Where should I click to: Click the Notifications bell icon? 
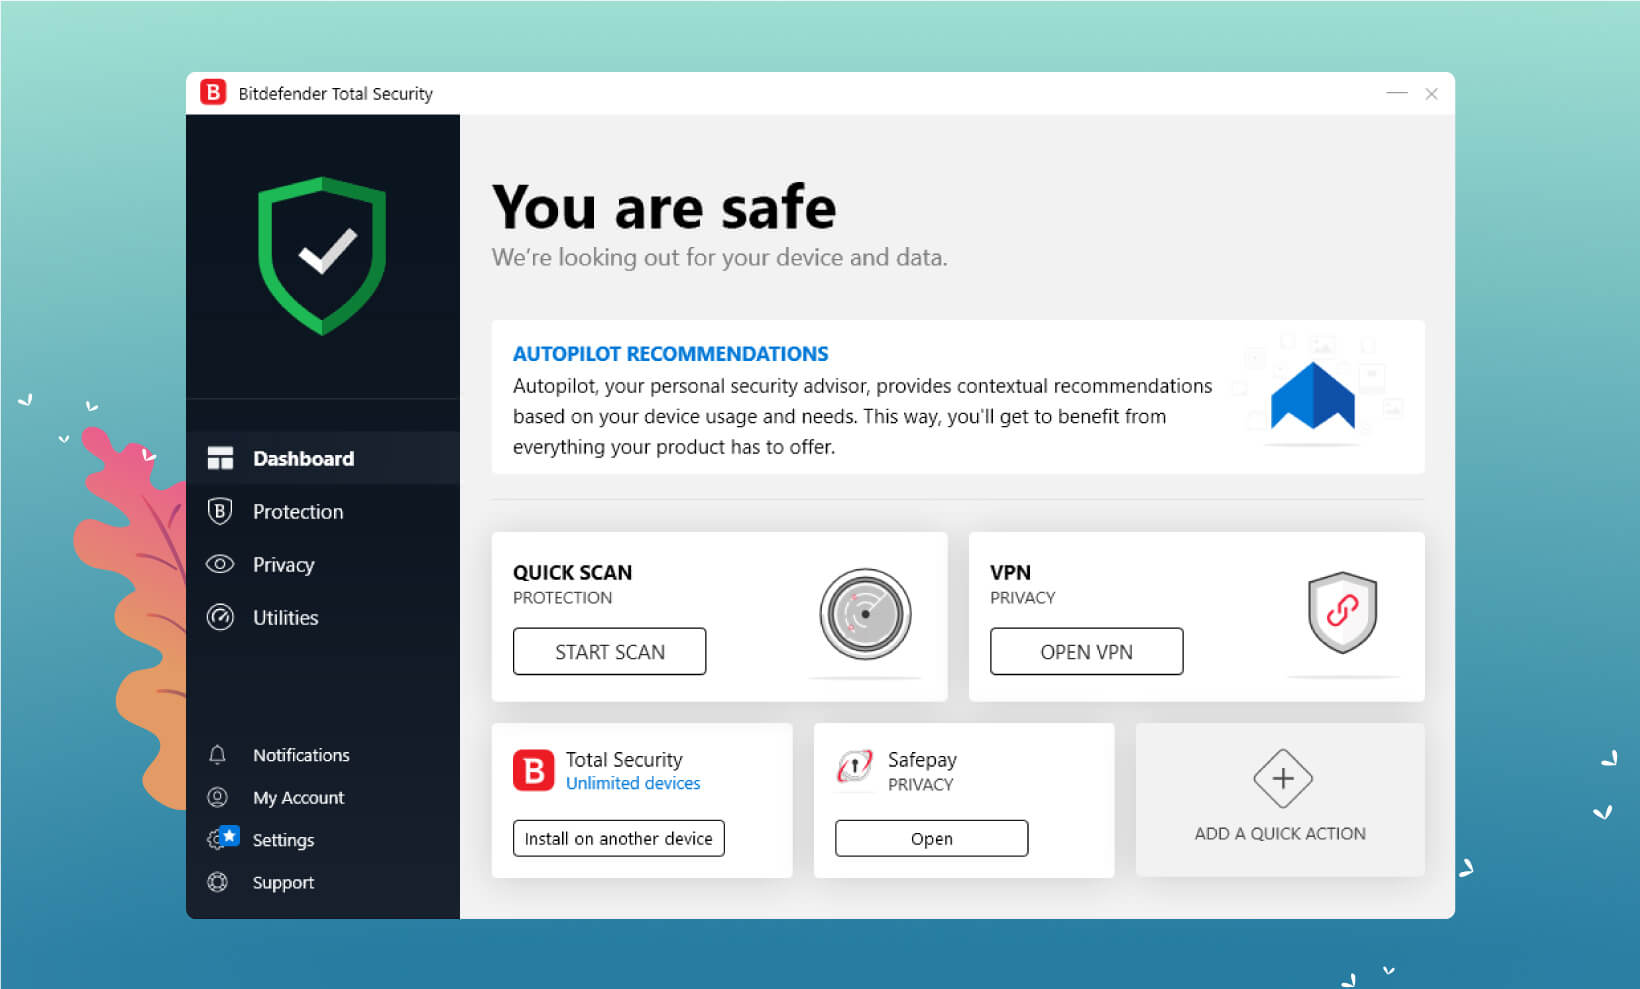click(x=217, y=755)
